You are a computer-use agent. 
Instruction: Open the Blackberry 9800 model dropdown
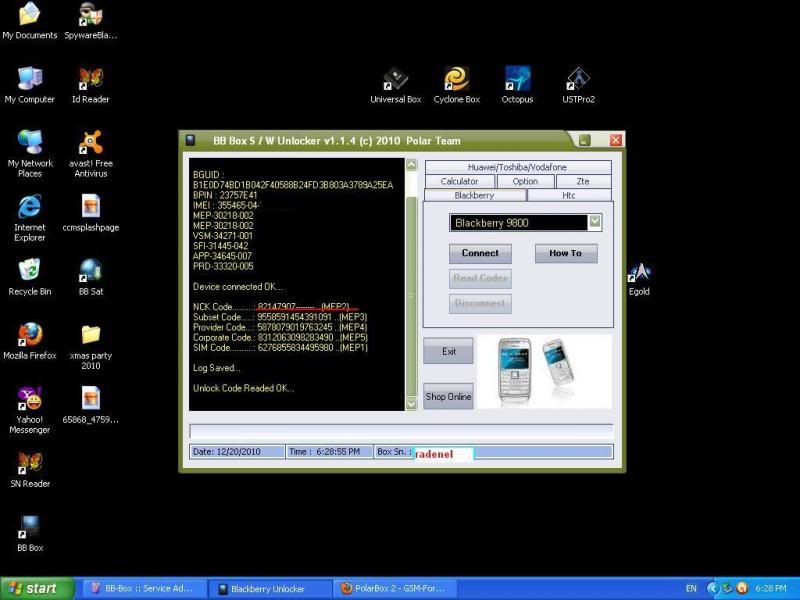pyautogui.click(x=595, y=222)
